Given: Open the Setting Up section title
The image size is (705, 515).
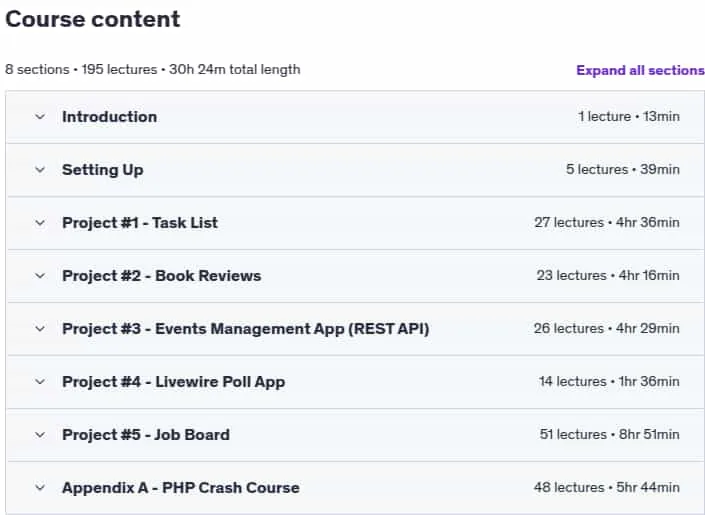Looking at the screenshot, I should coord(103,170).
